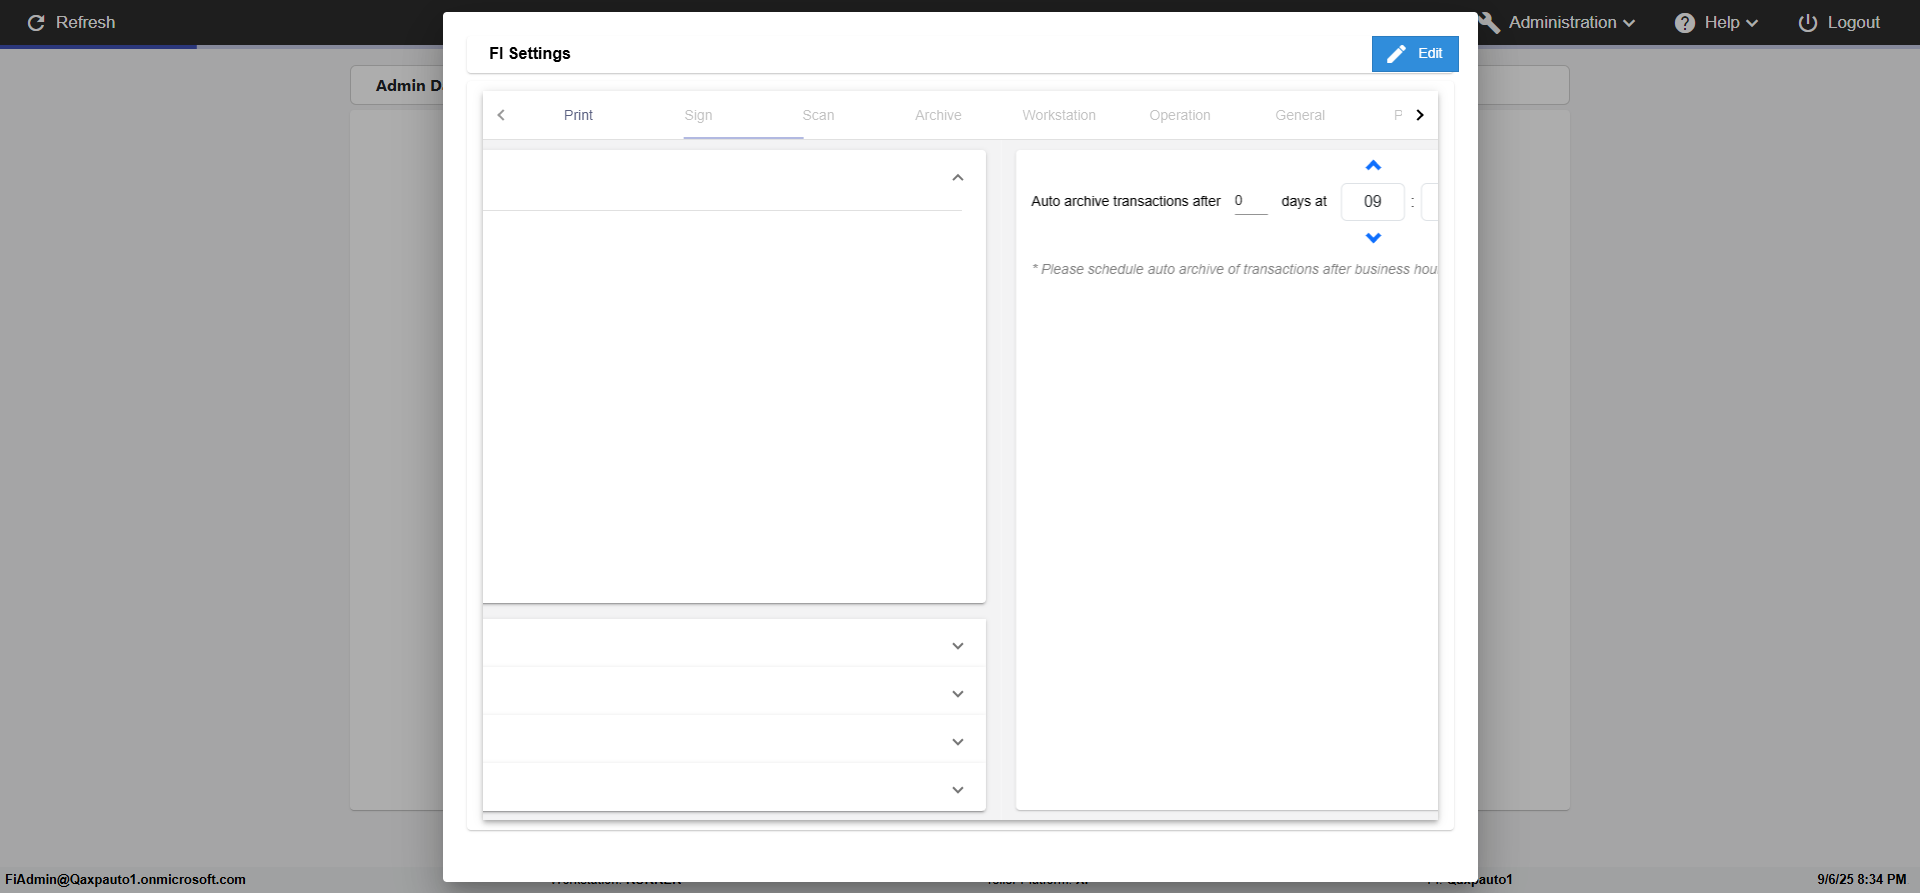Screen dimensions: 1920x893
Task: Switch to the Workstation tab
Action: (1058, 115)
